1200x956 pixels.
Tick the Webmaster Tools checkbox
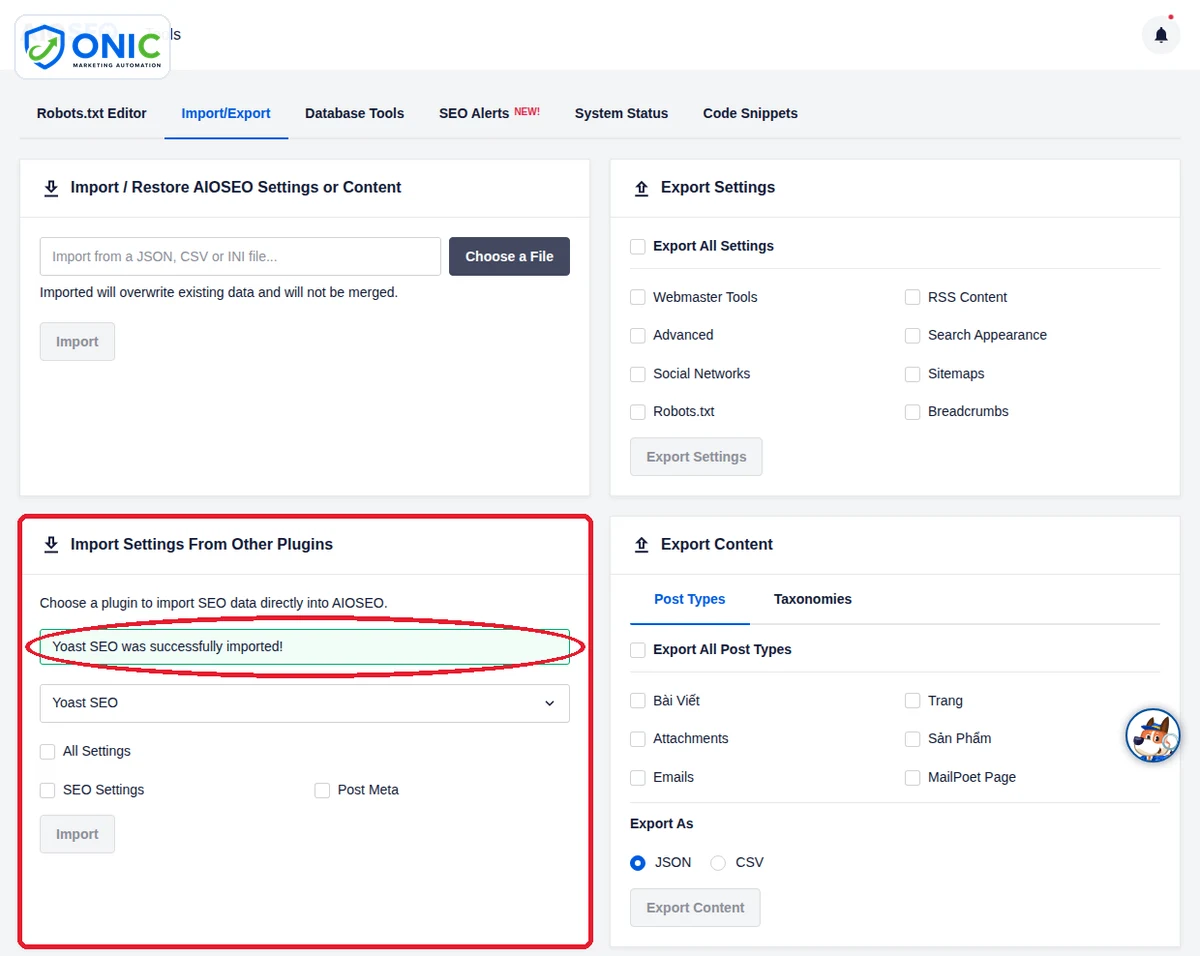638,297
